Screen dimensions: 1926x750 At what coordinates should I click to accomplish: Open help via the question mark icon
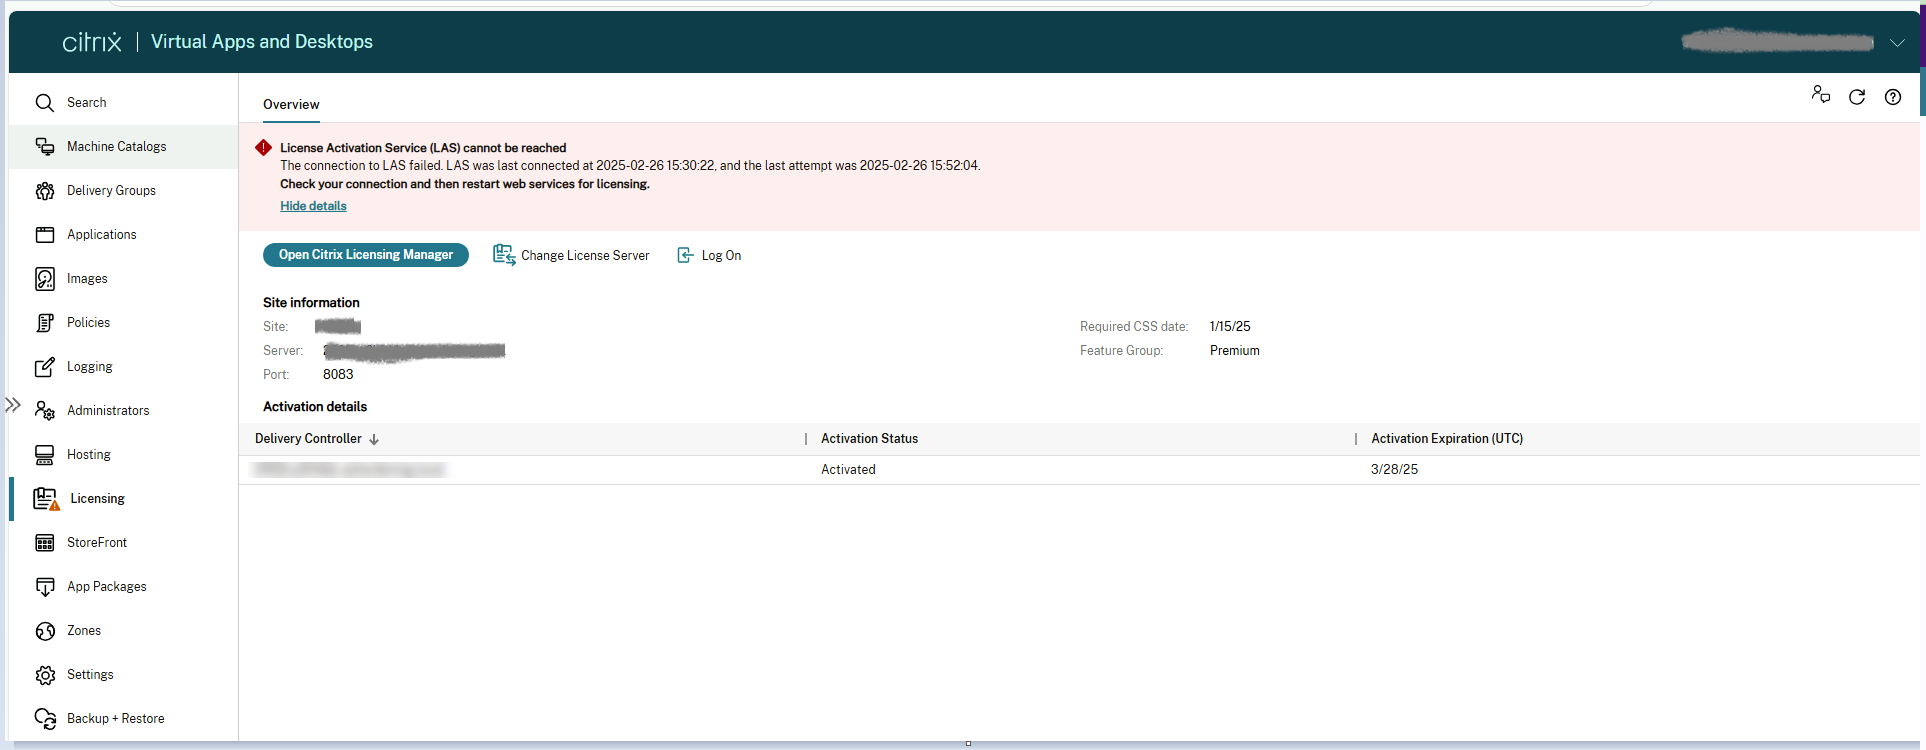pyautogui.click(x=1893, y=97)
